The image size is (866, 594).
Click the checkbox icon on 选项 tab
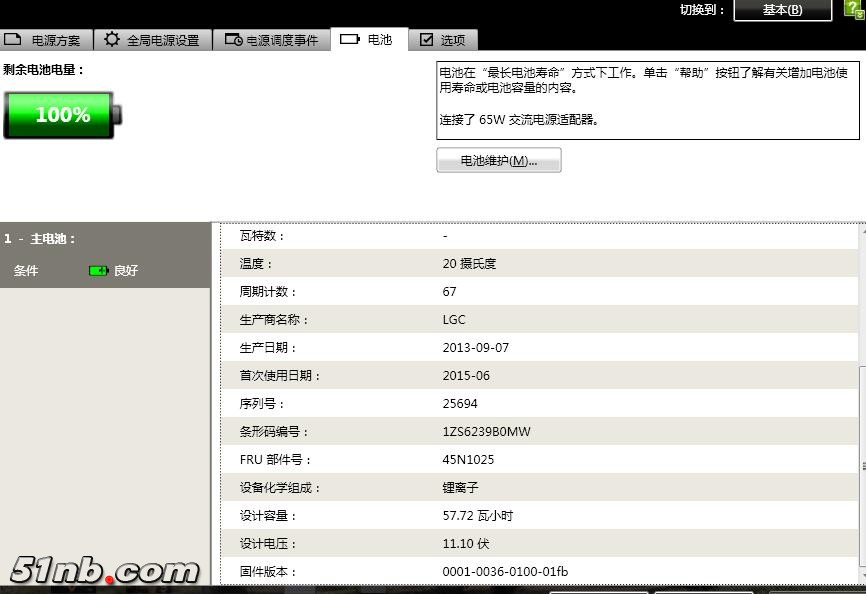pyautogui.click(x=426, y=39)
